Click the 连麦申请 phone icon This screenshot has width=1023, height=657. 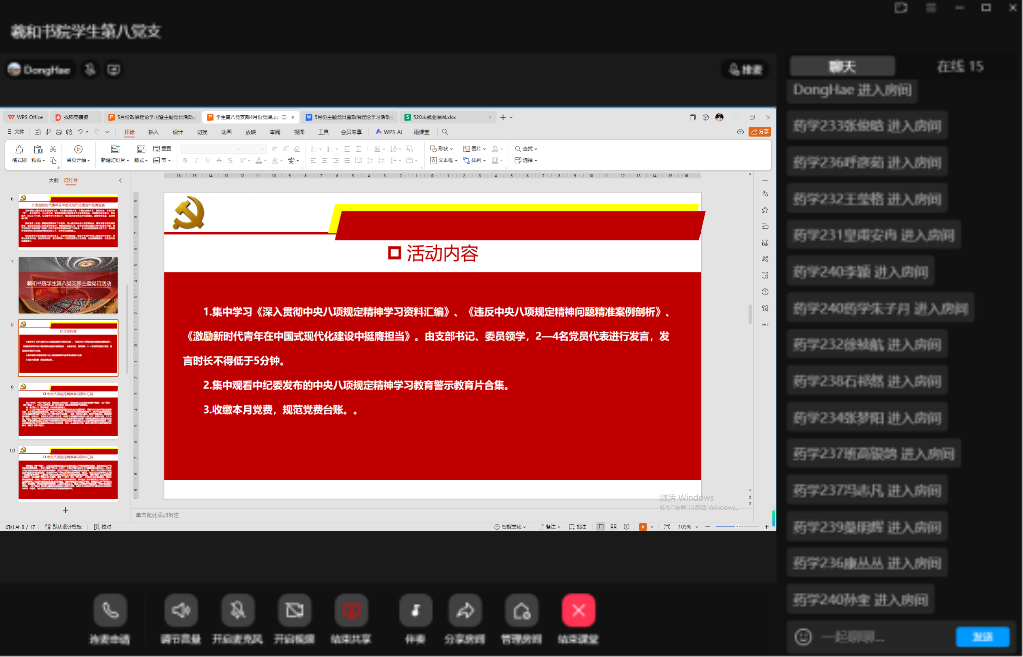point(109,610)
